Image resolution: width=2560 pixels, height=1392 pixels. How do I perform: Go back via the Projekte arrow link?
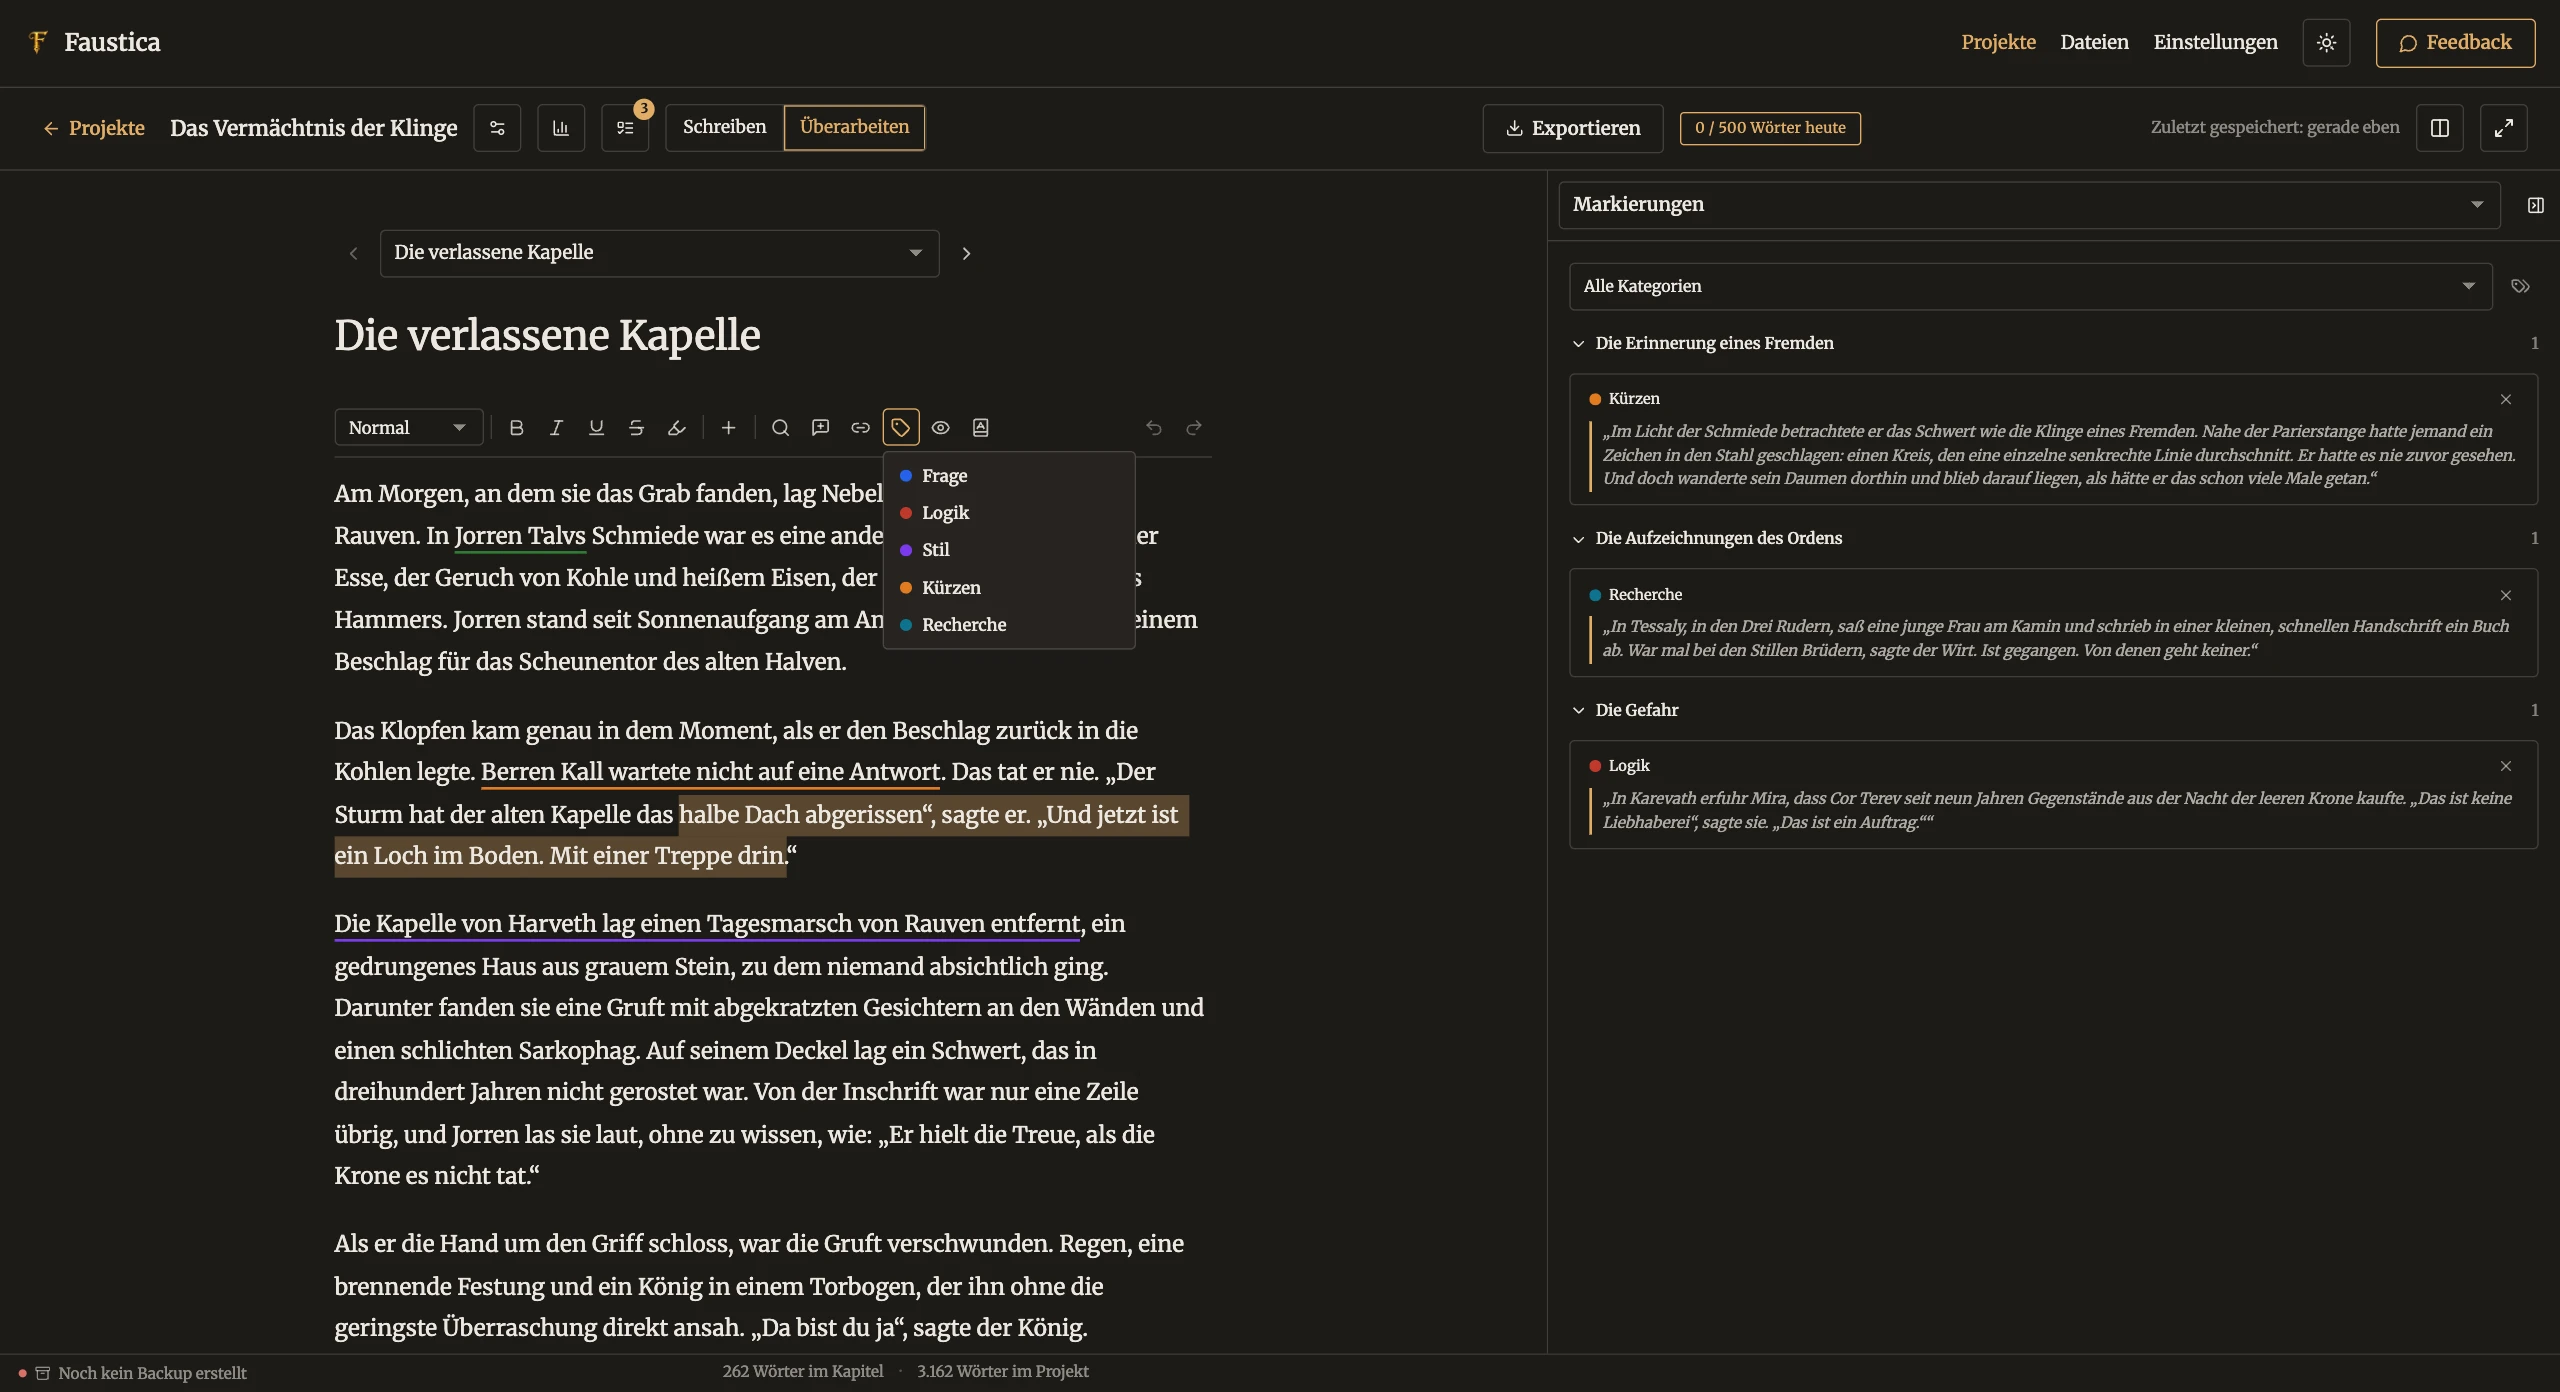click(x=94, y=128)
